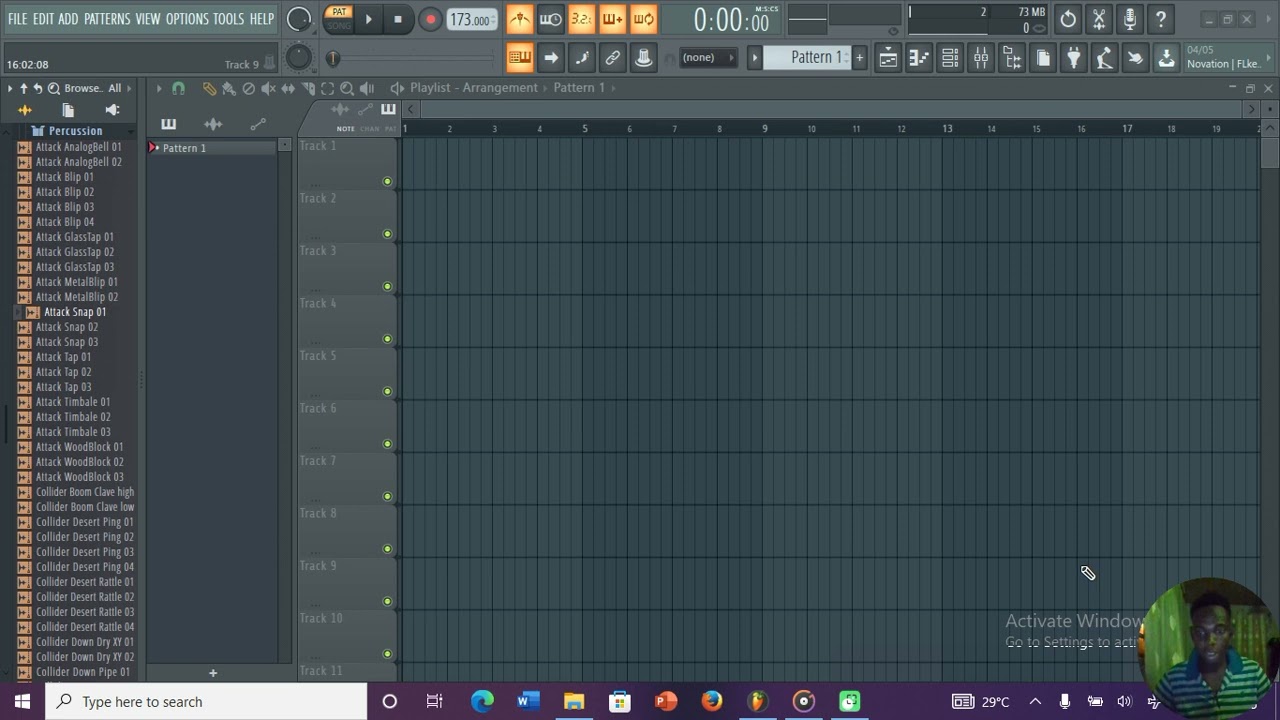The width and height of the screenshot is (1280, 720).
Task: Select the Mute tool in playlist
Action: tap(269, 88)
